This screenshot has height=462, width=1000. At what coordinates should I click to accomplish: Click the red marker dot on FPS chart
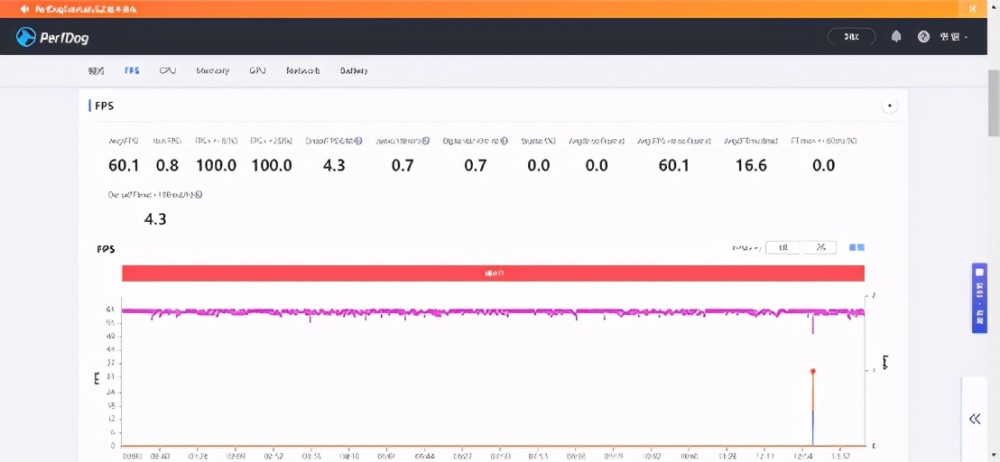(x=812, y=371)
